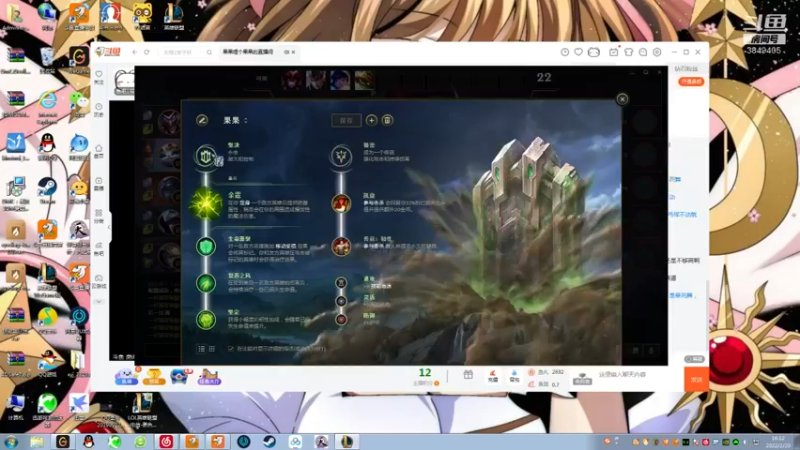Expand more sidebar items chevron

click(99, 302)
